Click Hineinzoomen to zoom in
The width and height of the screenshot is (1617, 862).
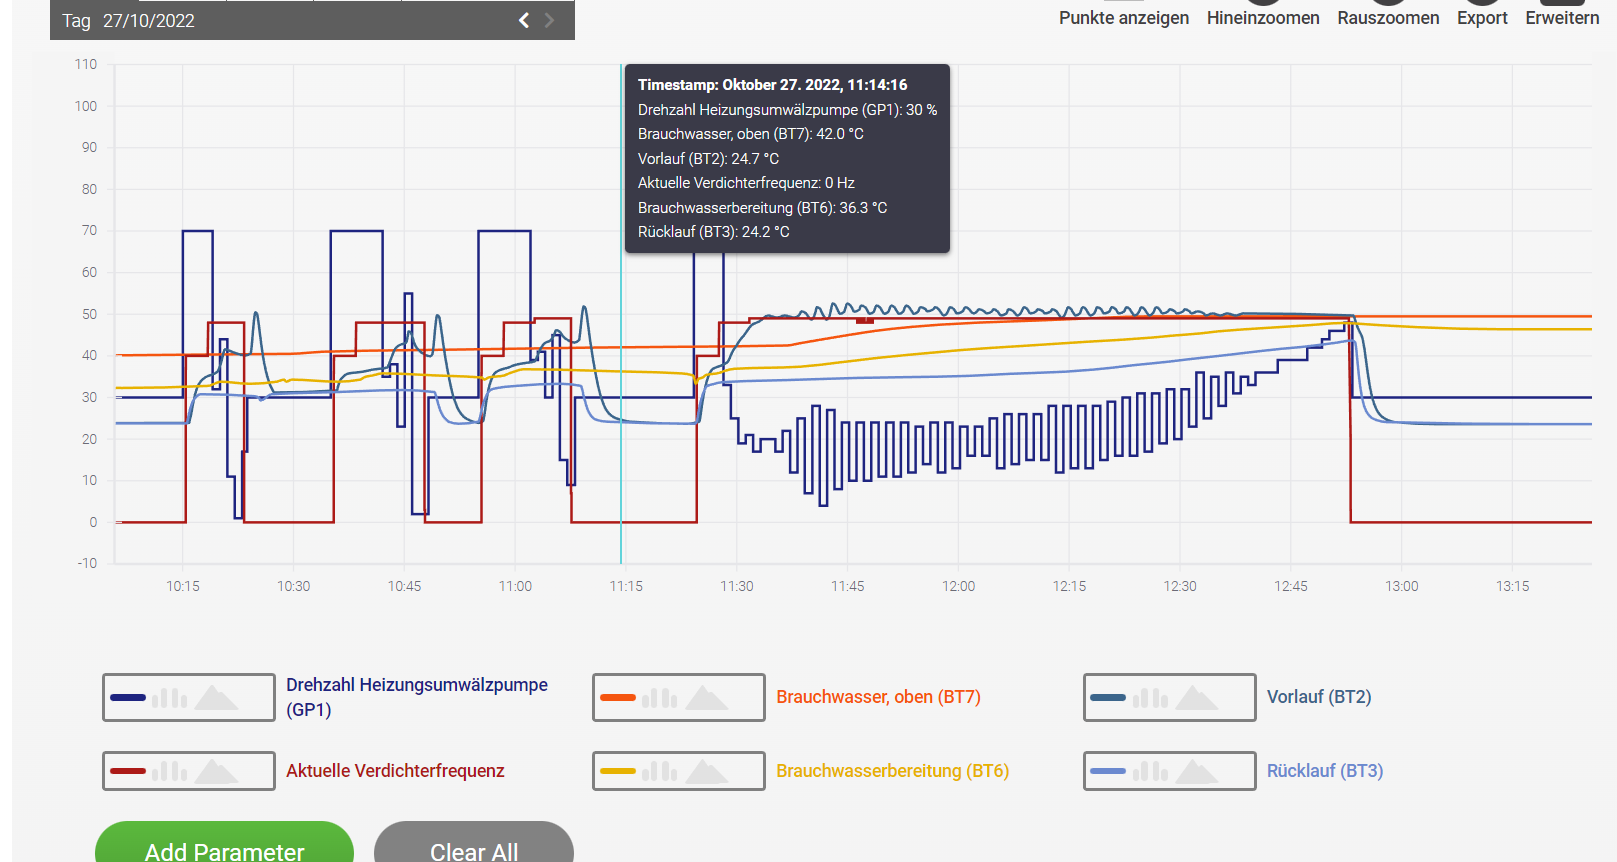tap(1262, 18)
